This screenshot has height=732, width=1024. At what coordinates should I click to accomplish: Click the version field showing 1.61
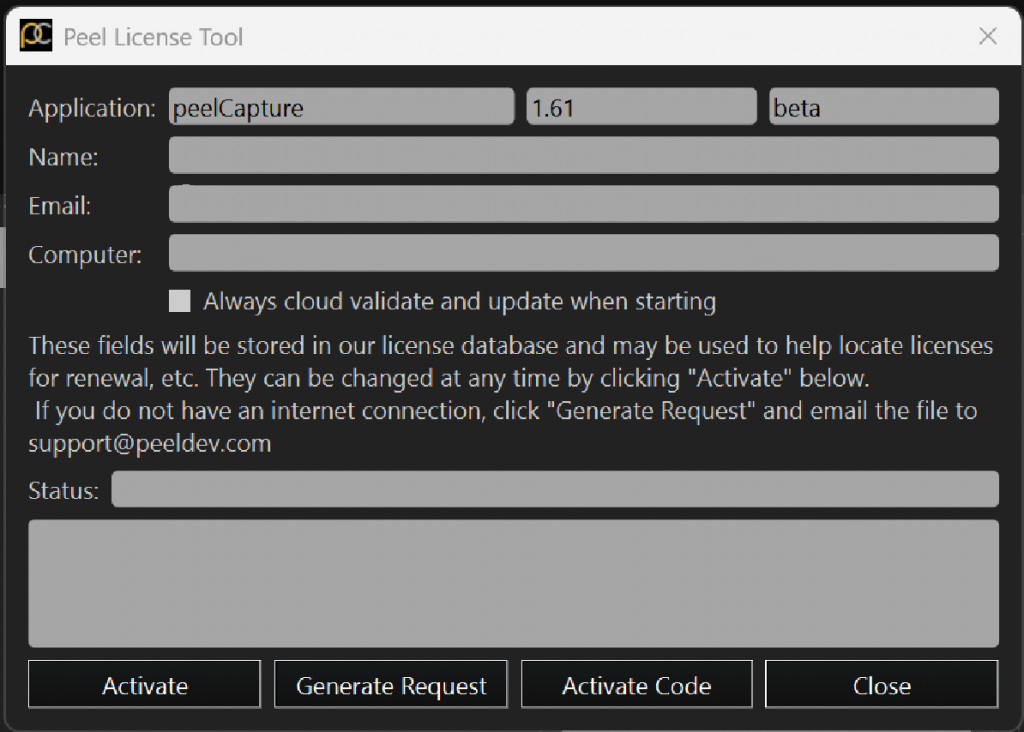(x=641, y=106)
